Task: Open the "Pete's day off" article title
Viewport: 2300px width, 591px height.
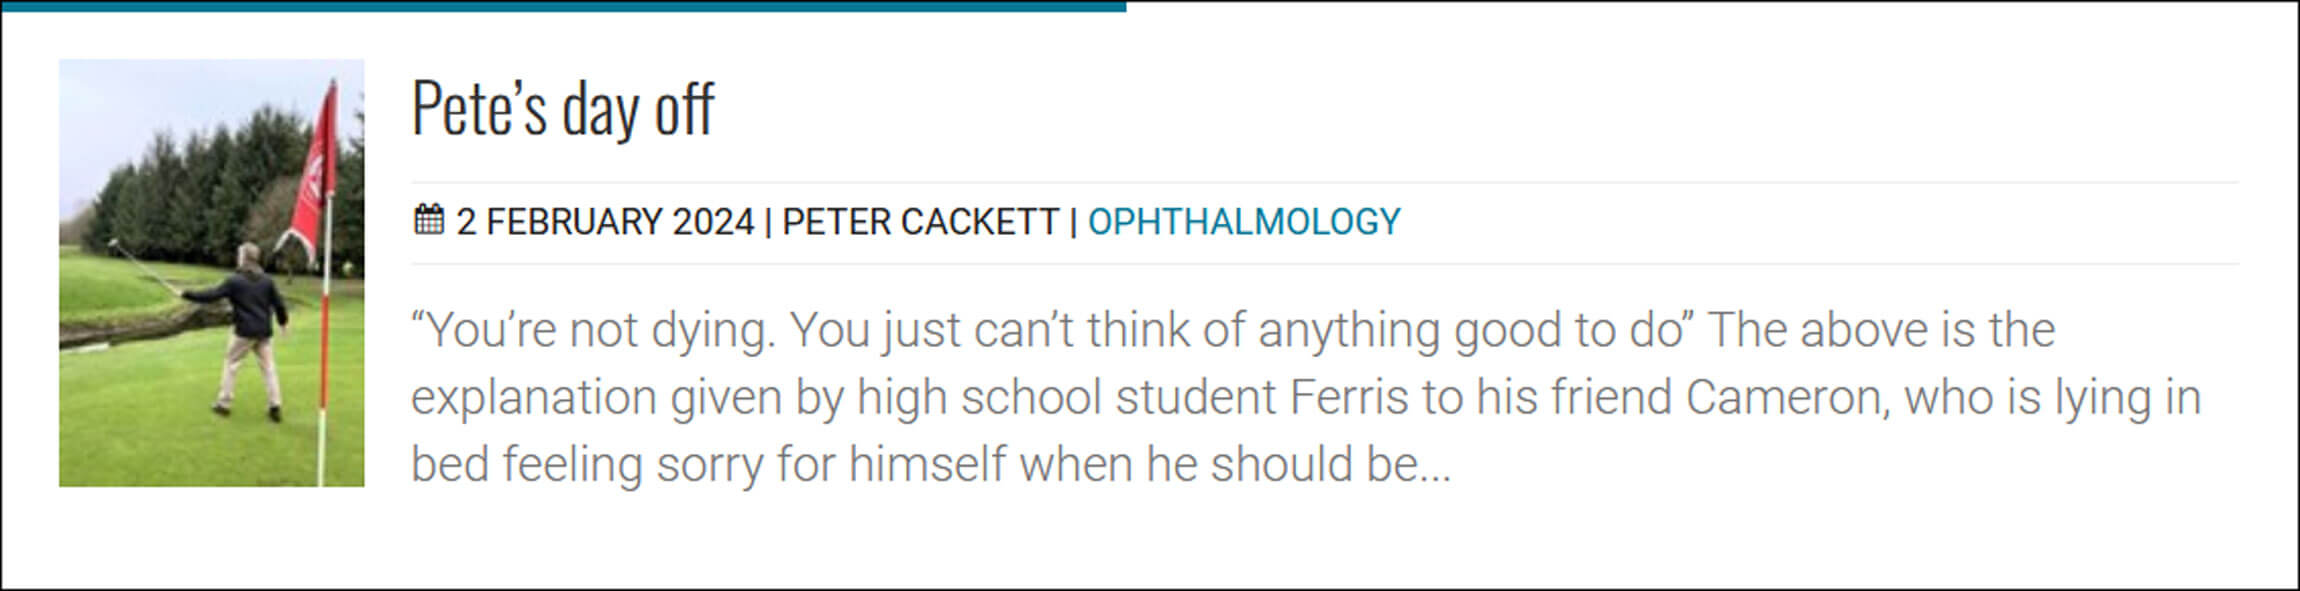Action: 563,108
